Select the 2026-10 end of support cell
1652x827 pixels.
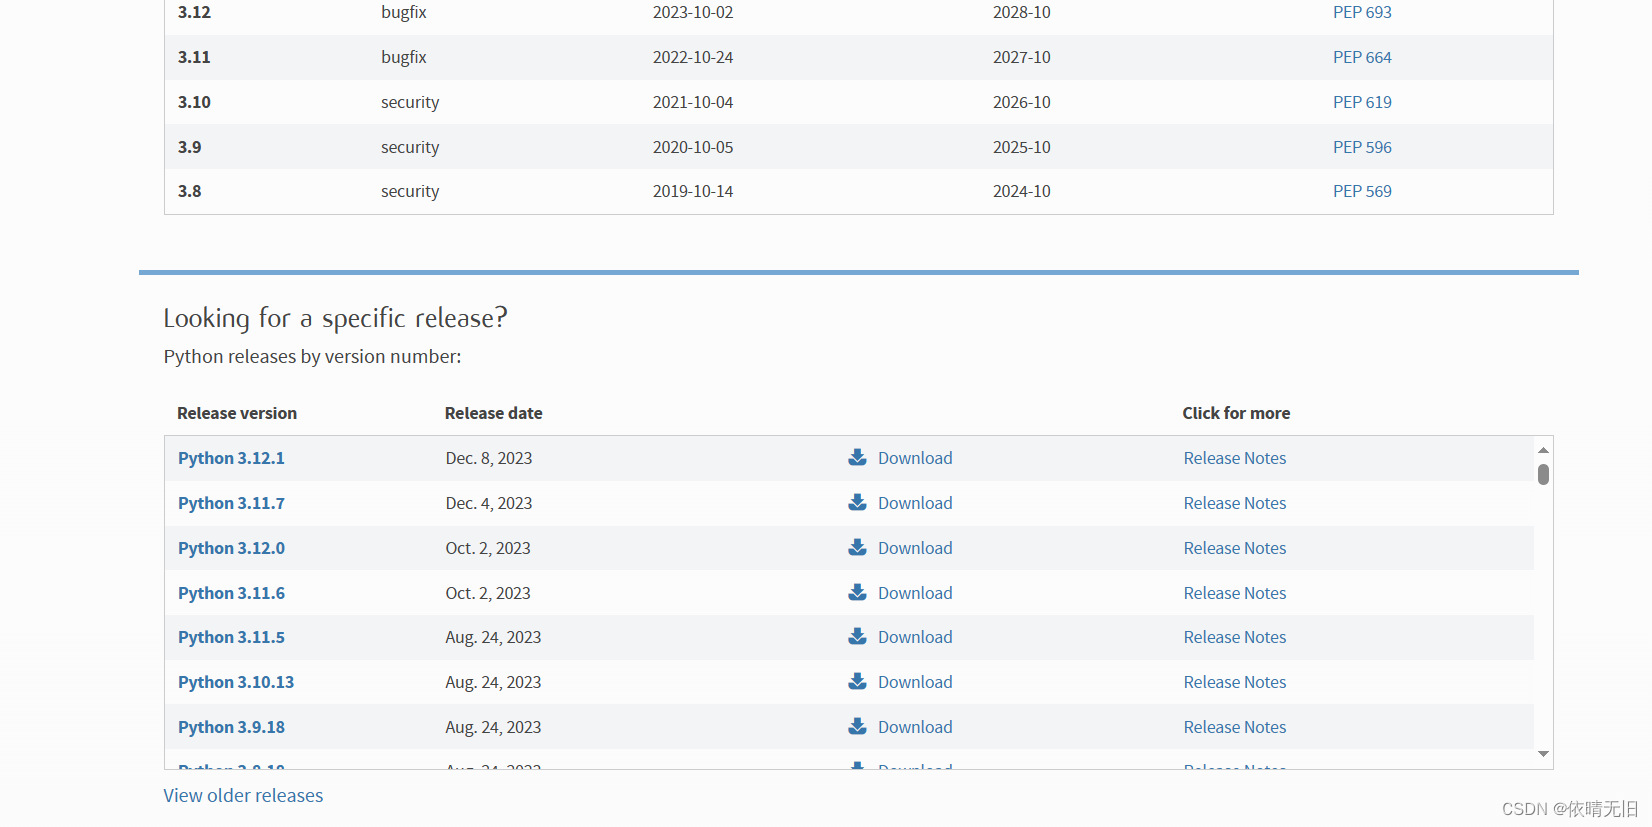[x=1022, y=102]
